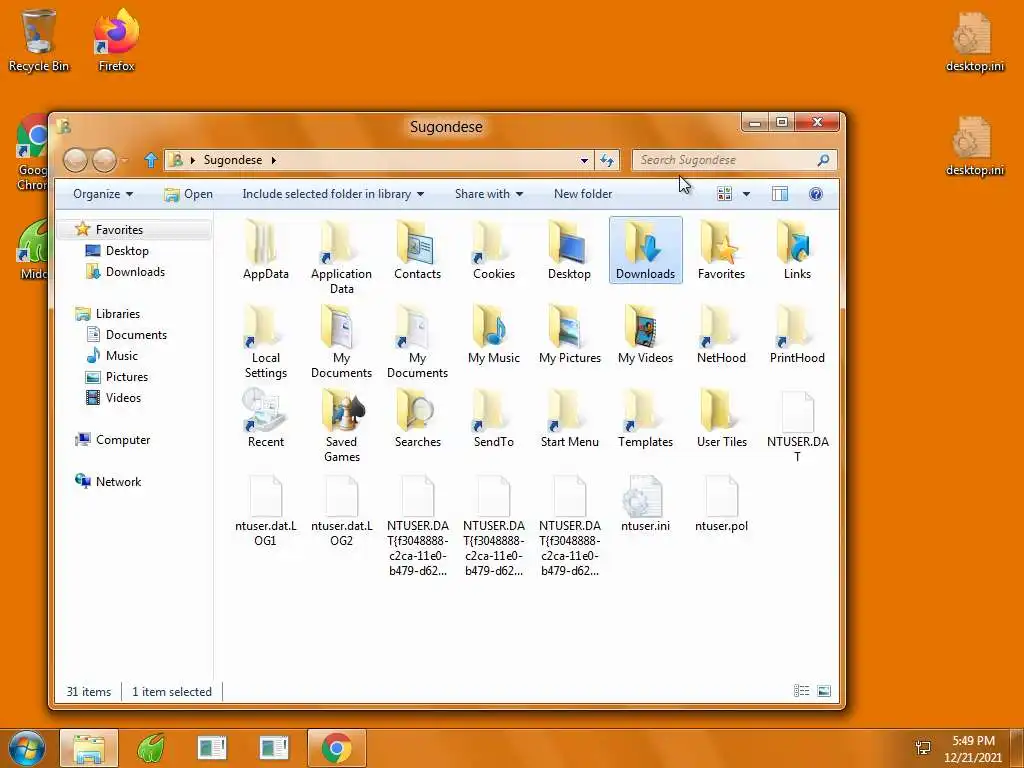Select the Desktop folder in file pane
Image resolution: width=1024 pixels, height=768 pixels.
click(569, 251)
